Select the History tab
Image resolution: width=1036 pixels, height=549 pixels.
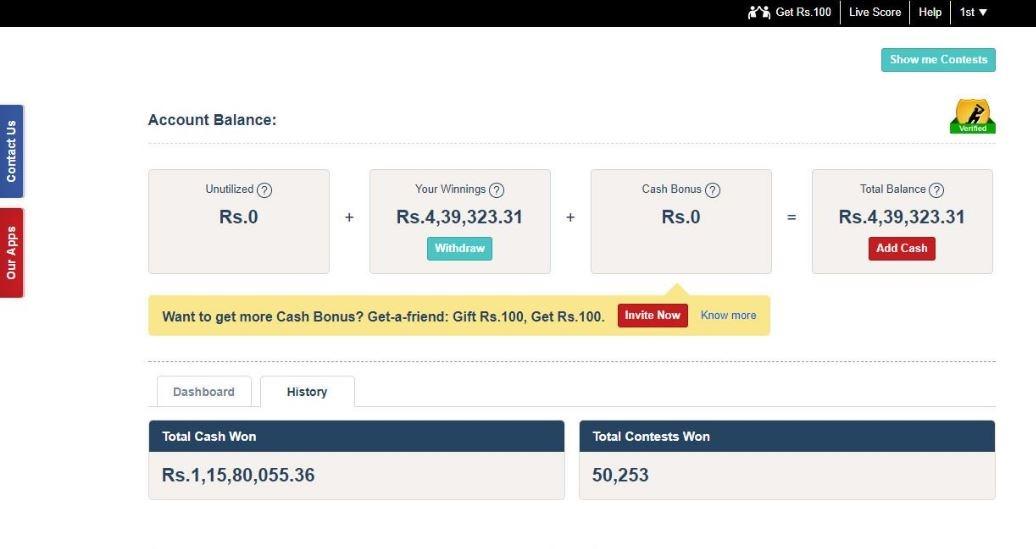(307, 392)
